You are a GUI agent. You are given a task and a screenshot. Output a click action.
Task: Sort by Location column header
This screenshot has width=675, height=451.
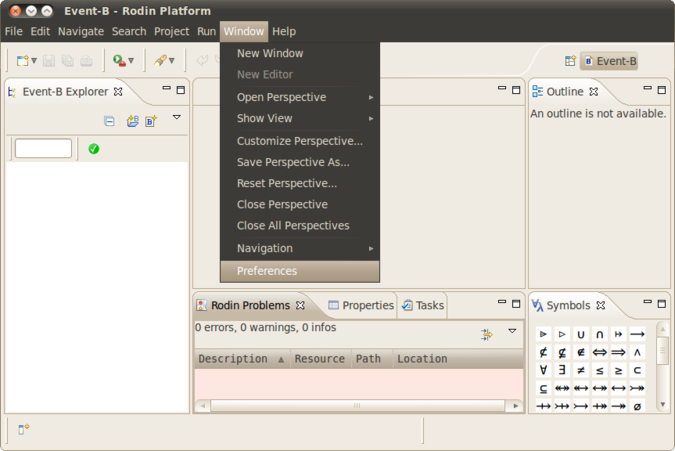458,359
